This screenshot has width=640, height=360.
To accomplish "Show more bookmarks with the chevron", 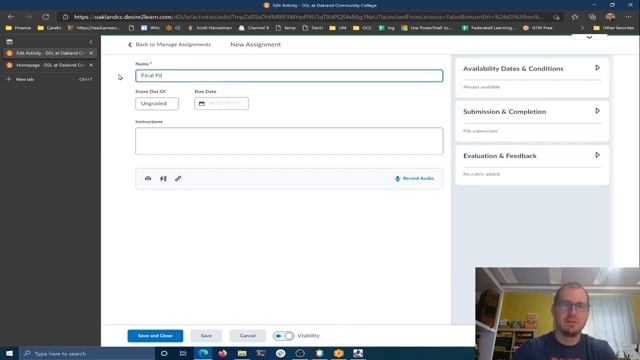I will pyautogui.click(x=582, y=28).
